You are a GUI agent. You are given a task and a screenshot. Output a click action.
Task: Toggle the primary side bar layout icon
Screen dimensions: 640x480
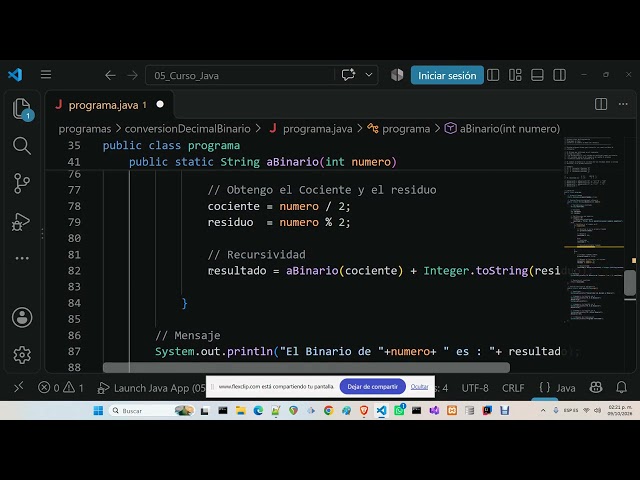[493, 75]
